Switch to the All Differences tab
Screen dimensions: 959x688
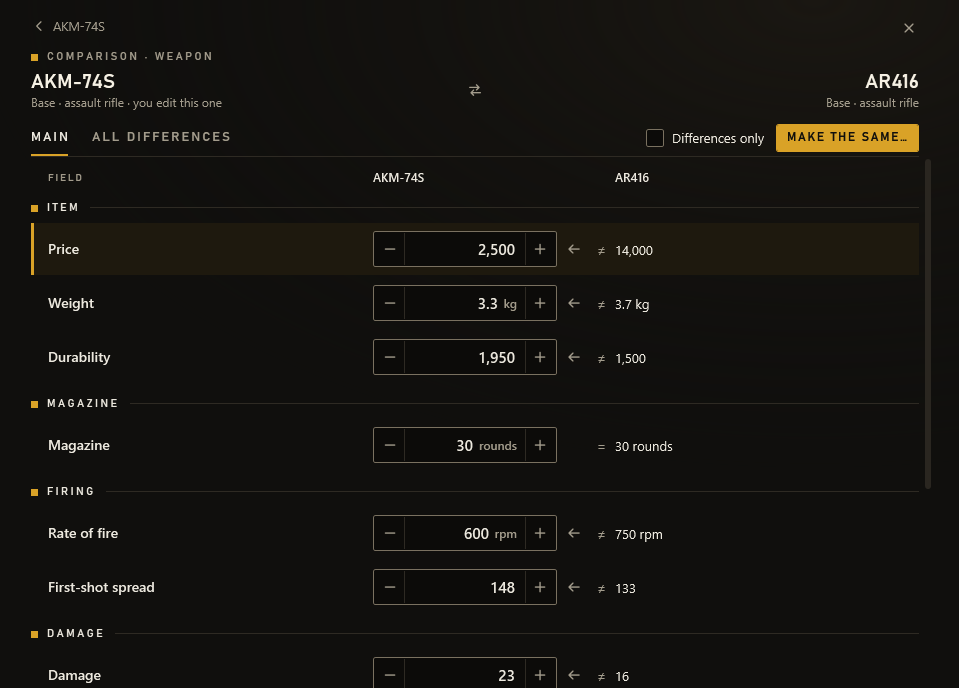[x=161, y=137]
